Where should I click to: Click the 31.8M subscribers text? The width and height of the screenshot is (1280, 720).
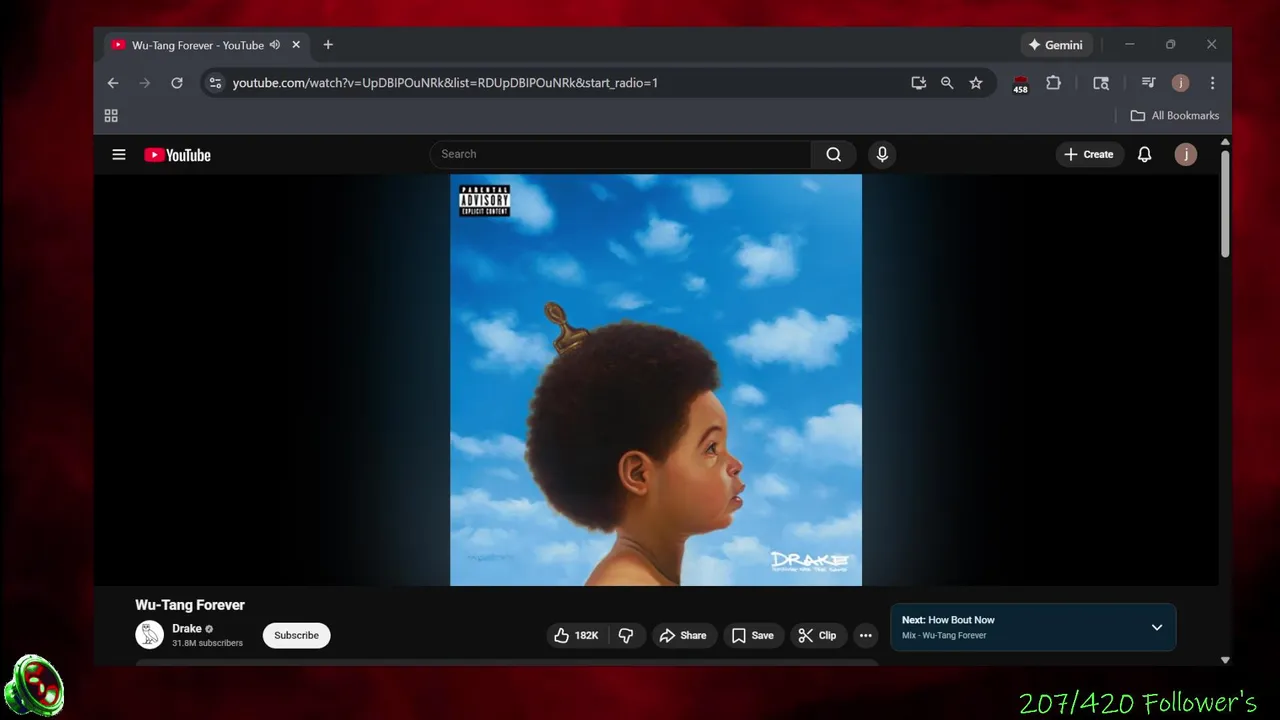(x=207, y=643)
